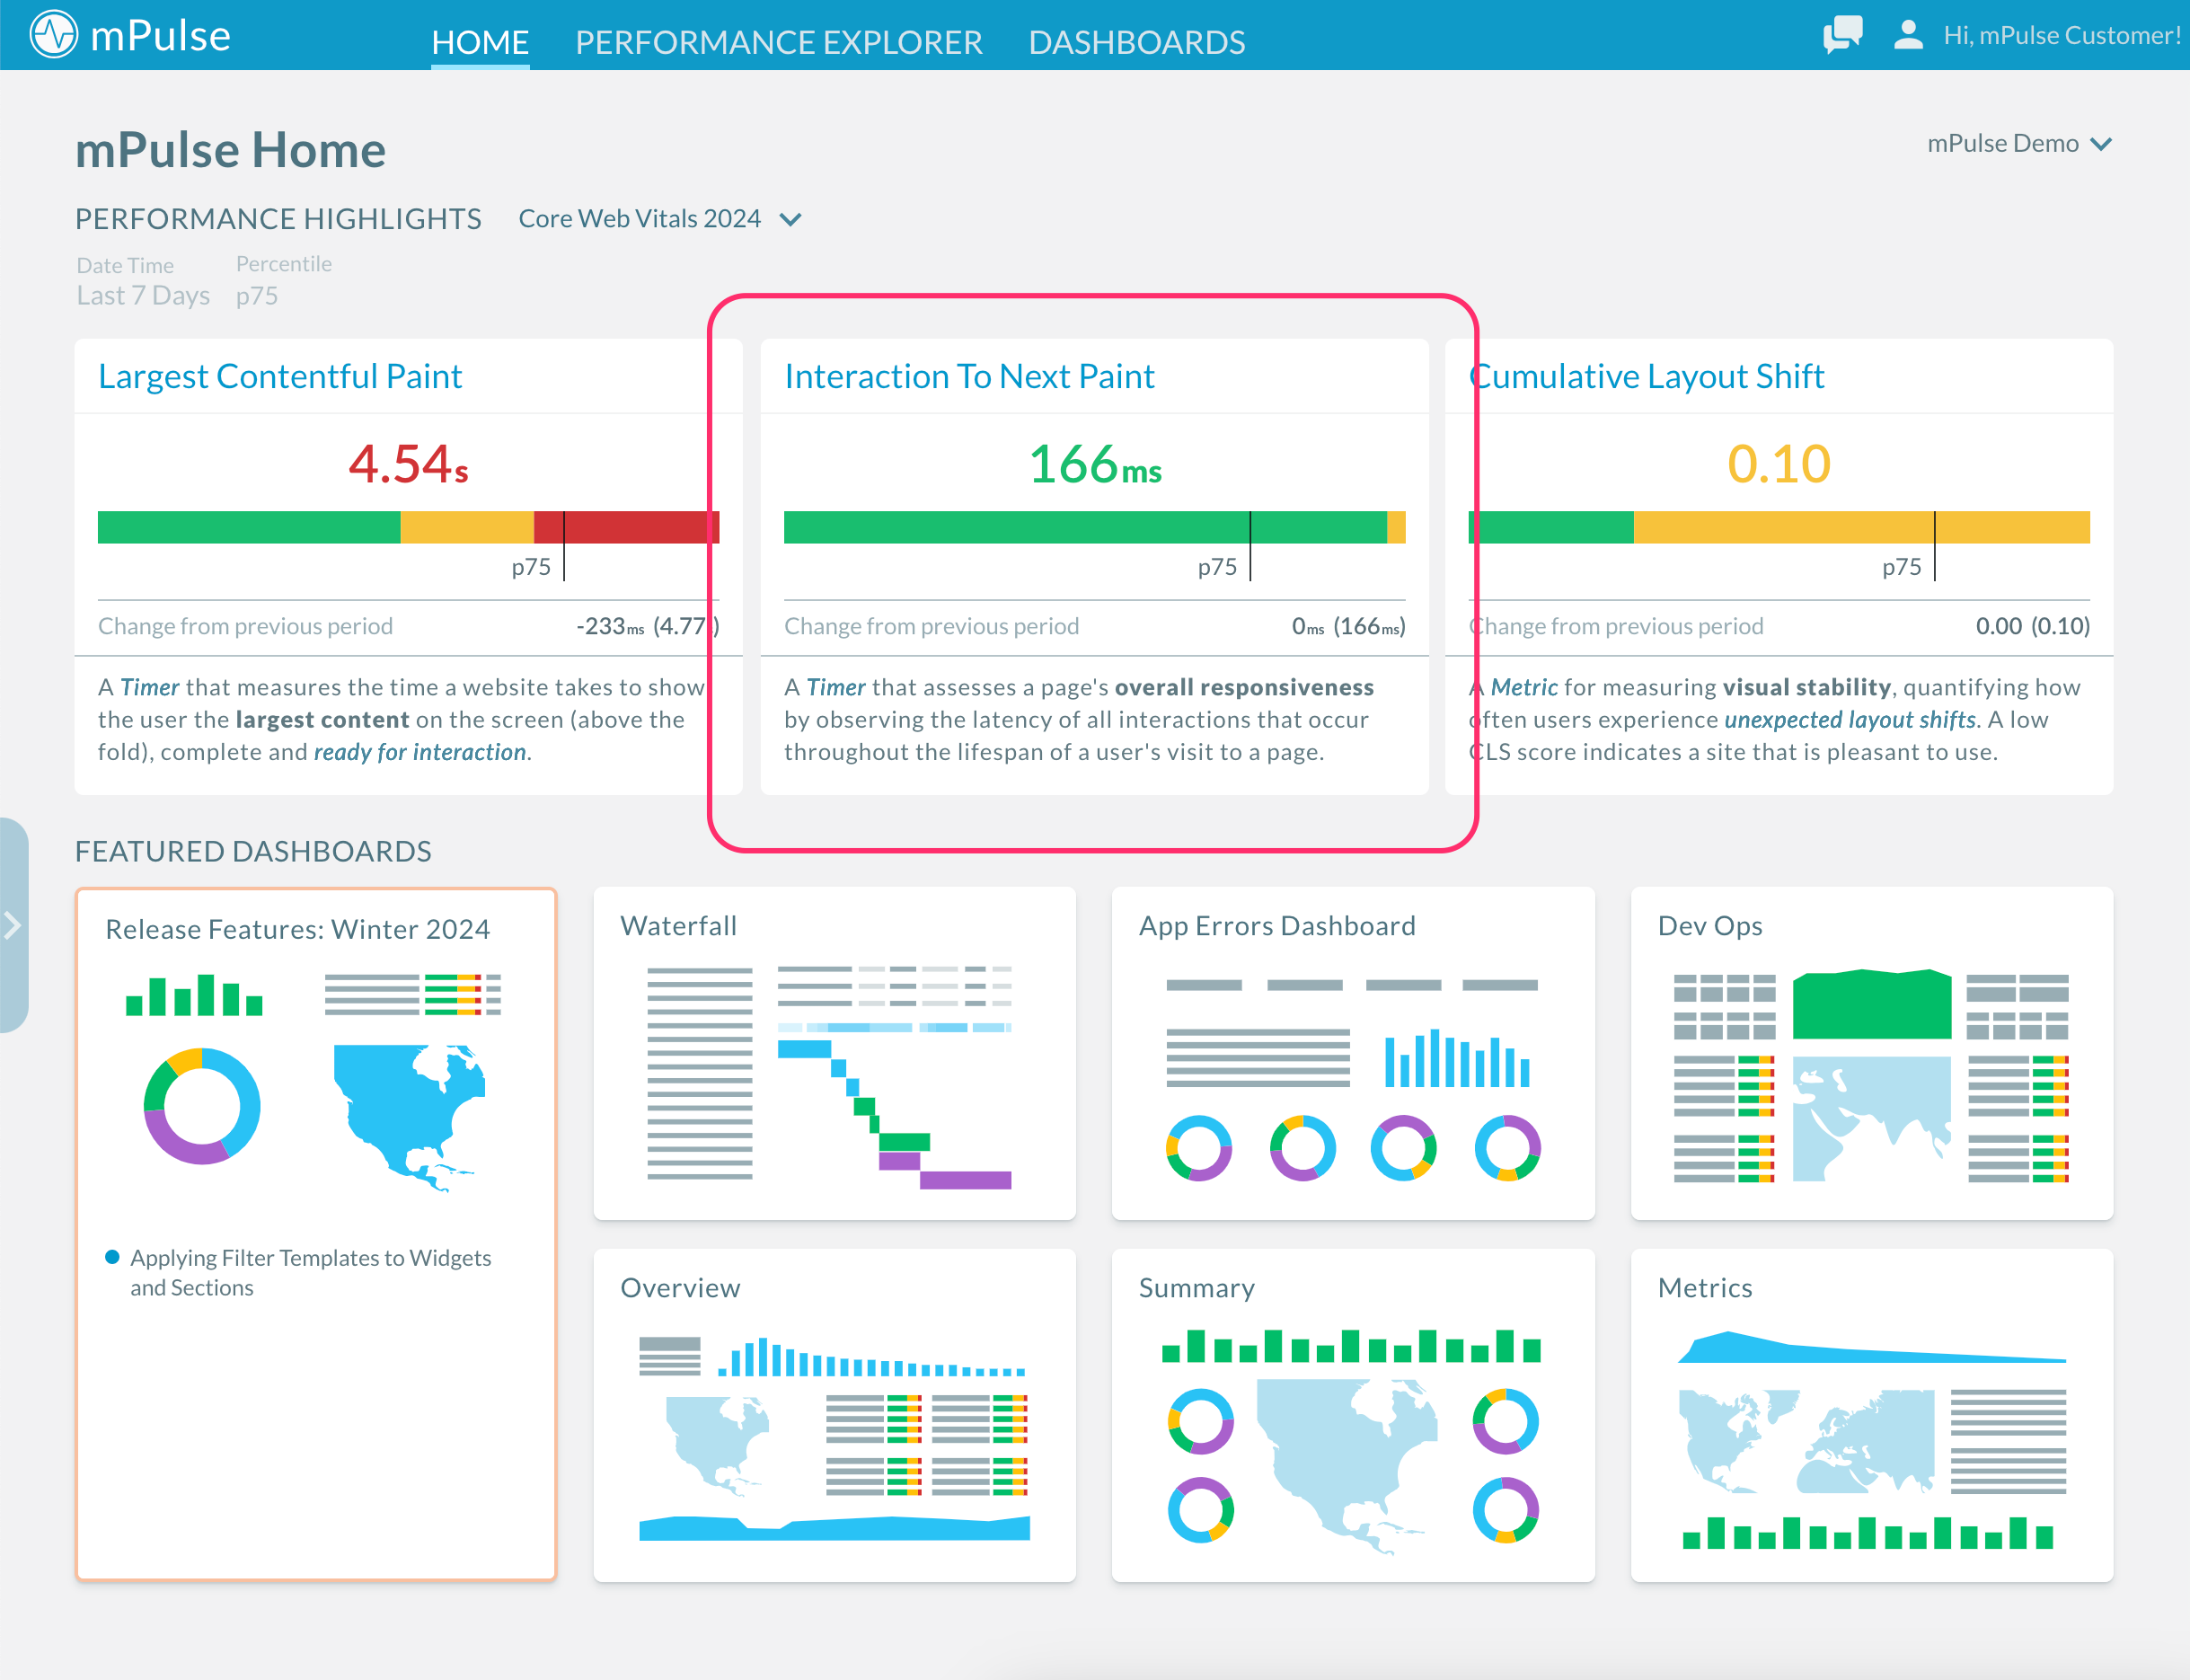Open the chat messages icon
The height and width of the screenshot is (1680, 2190).
click(1842, 35)
